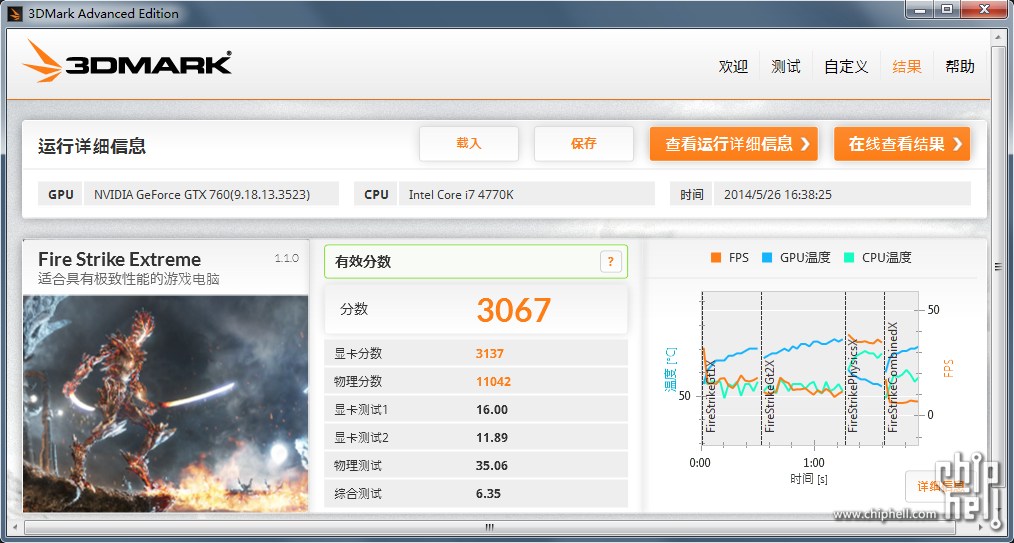Click the version number 1.1.0
1014x543 pixels.
click(x=286, y=258)
